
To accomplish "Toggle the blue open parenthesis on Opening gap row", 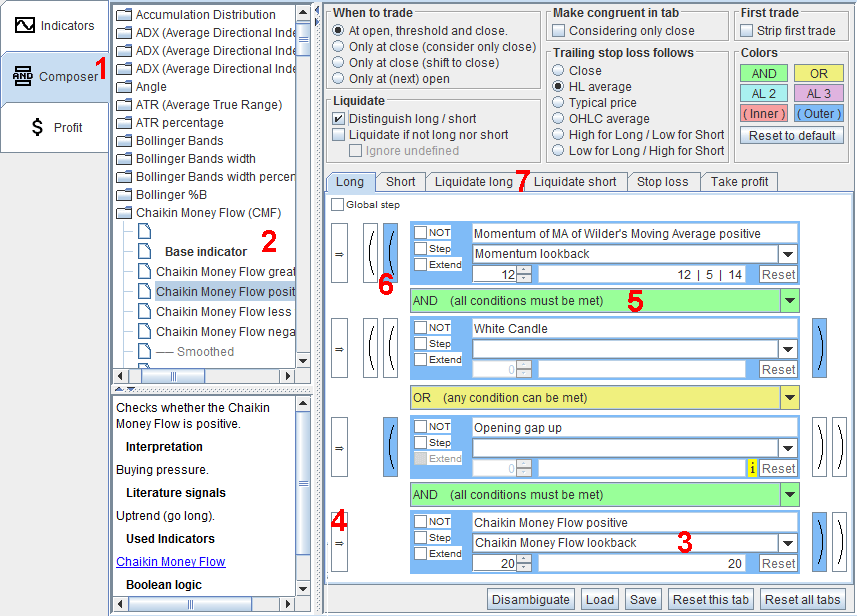I will tap(390, 447).
